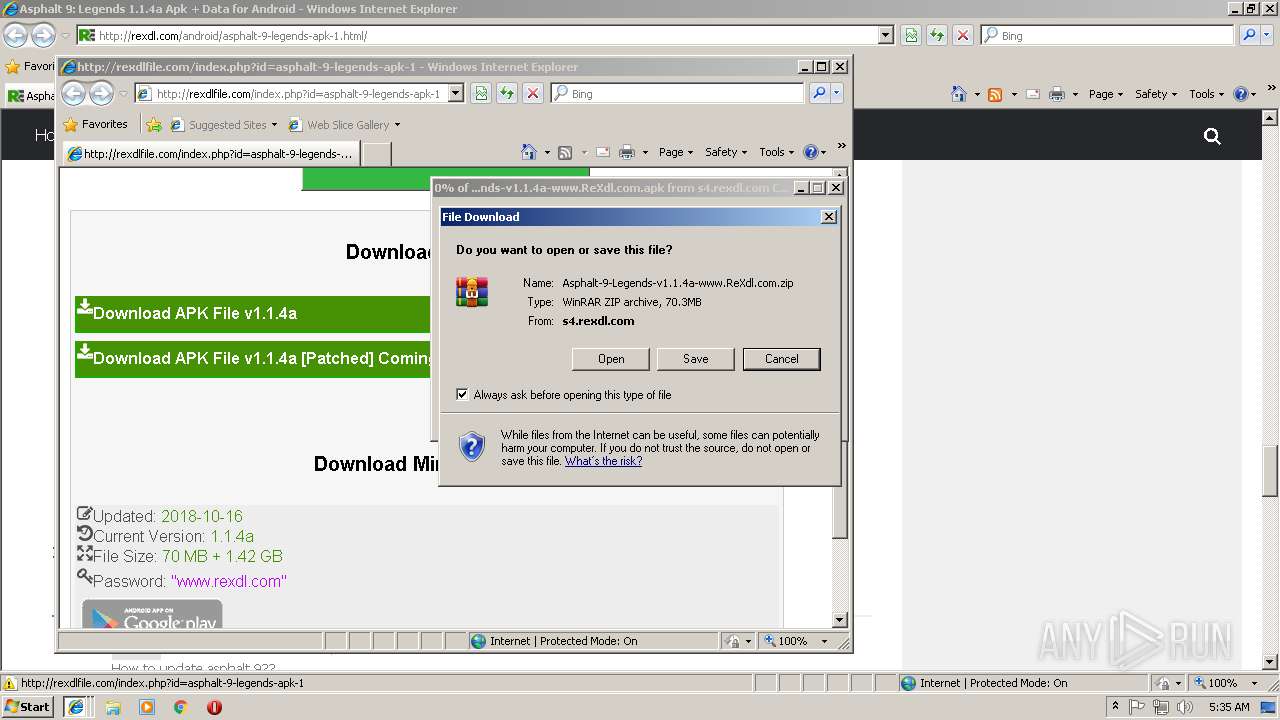Click Open button in File Download dialog
Viewport: 1280px width, 720px height.
pyautogui.click(x=611, y=359)
